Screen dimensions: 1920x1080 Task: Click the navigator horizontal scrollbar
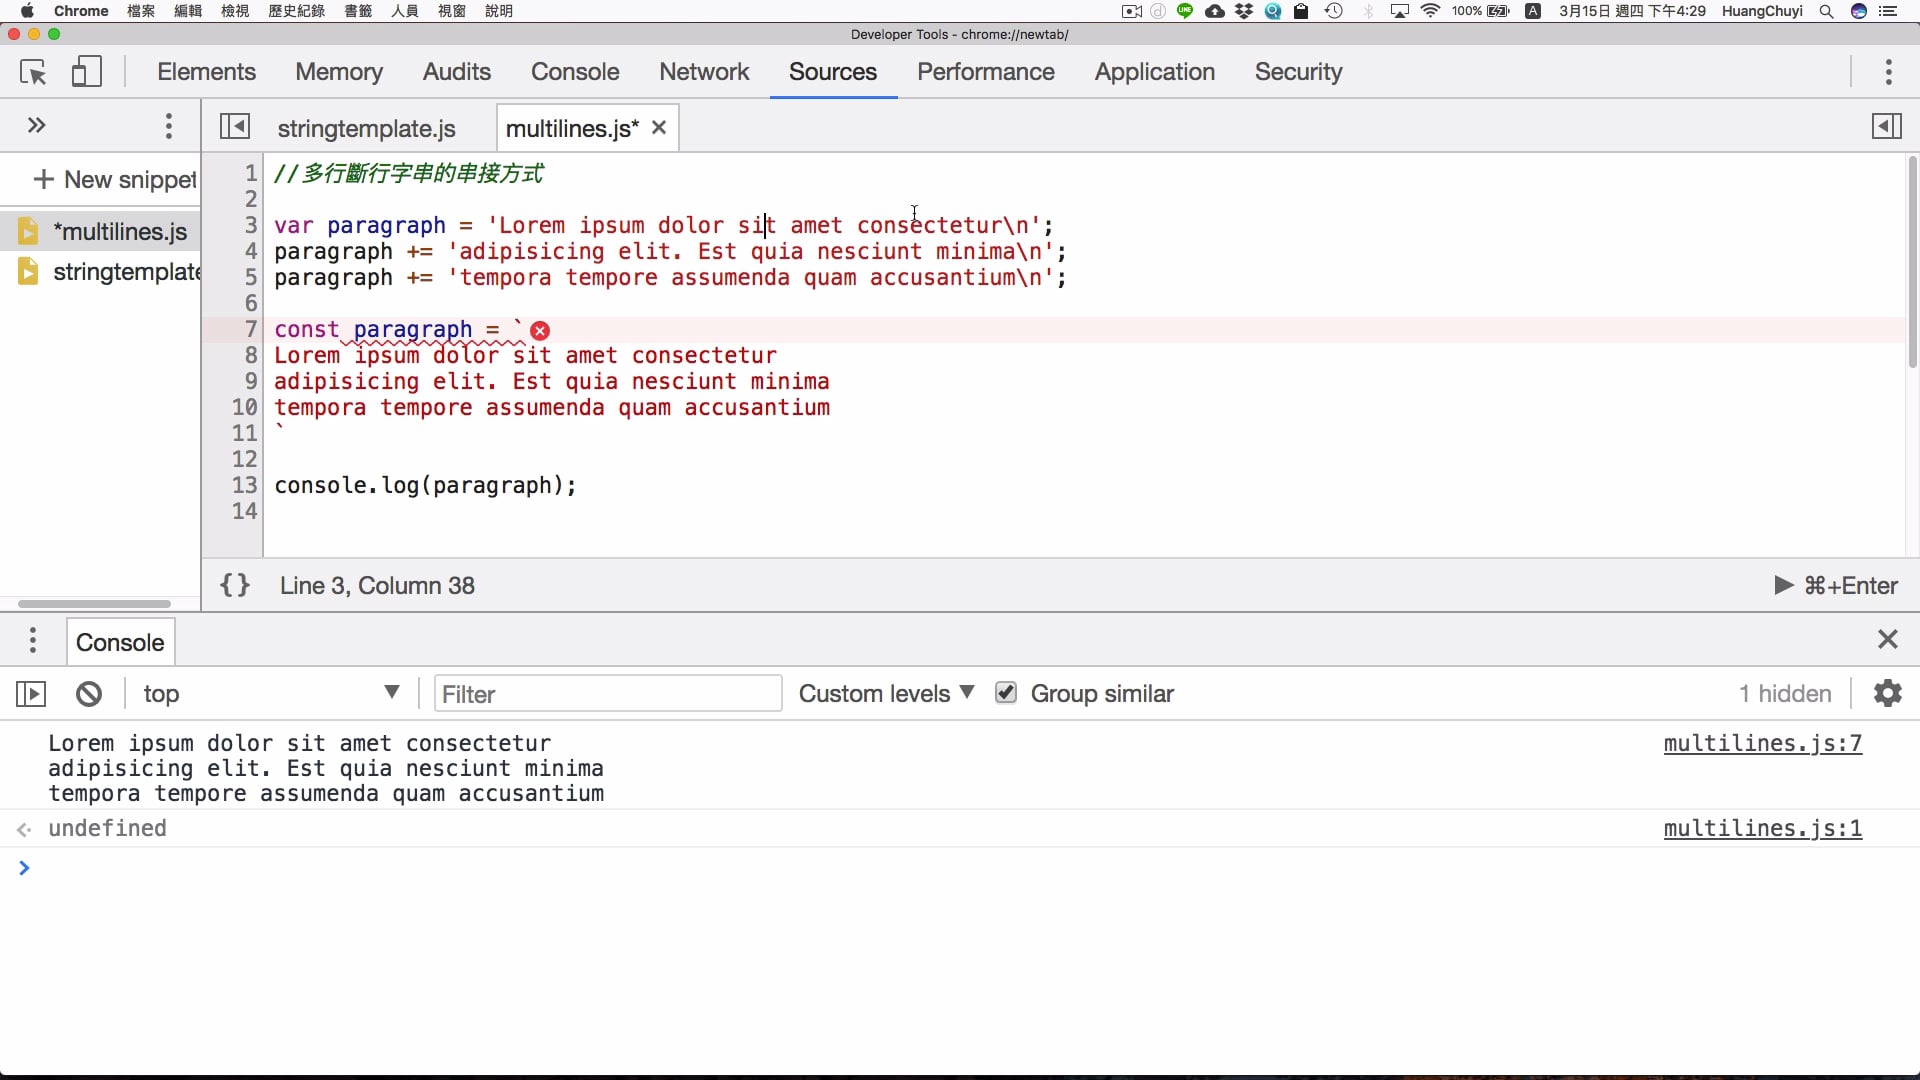click(x=94, y=604)
